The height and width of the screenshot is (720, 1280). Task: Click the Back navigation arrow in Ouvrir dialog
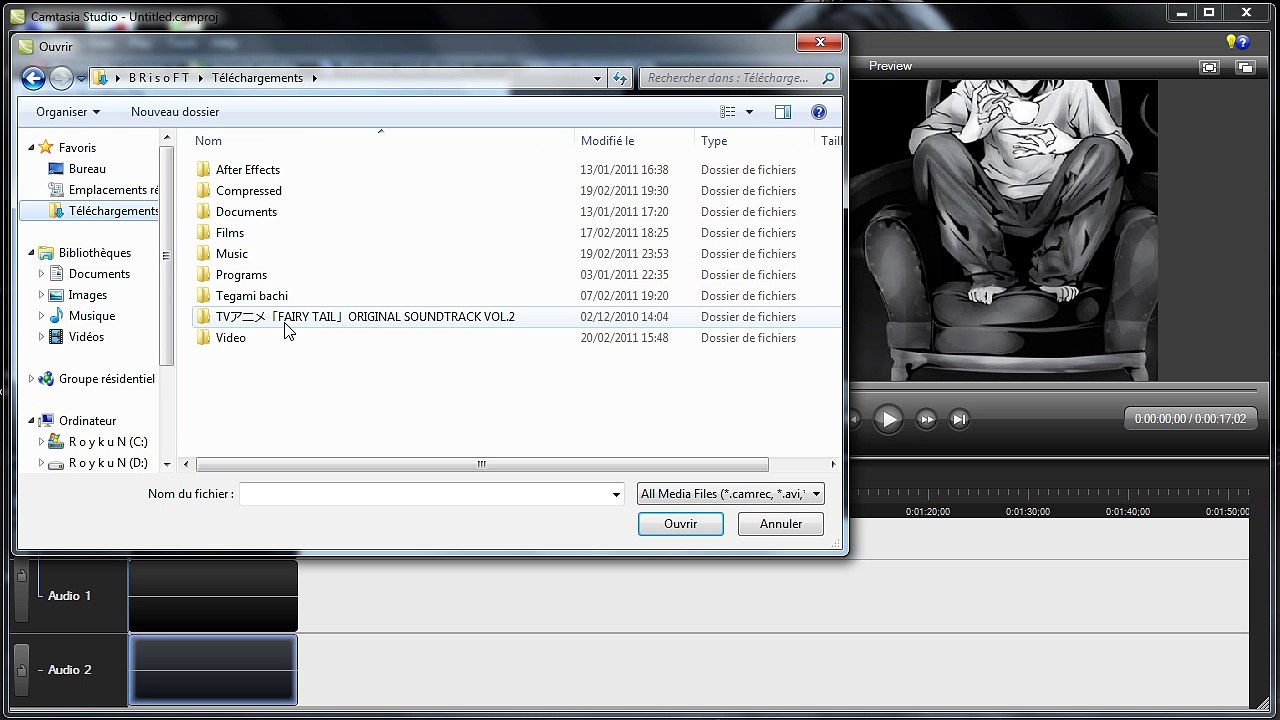coord(33,78)
